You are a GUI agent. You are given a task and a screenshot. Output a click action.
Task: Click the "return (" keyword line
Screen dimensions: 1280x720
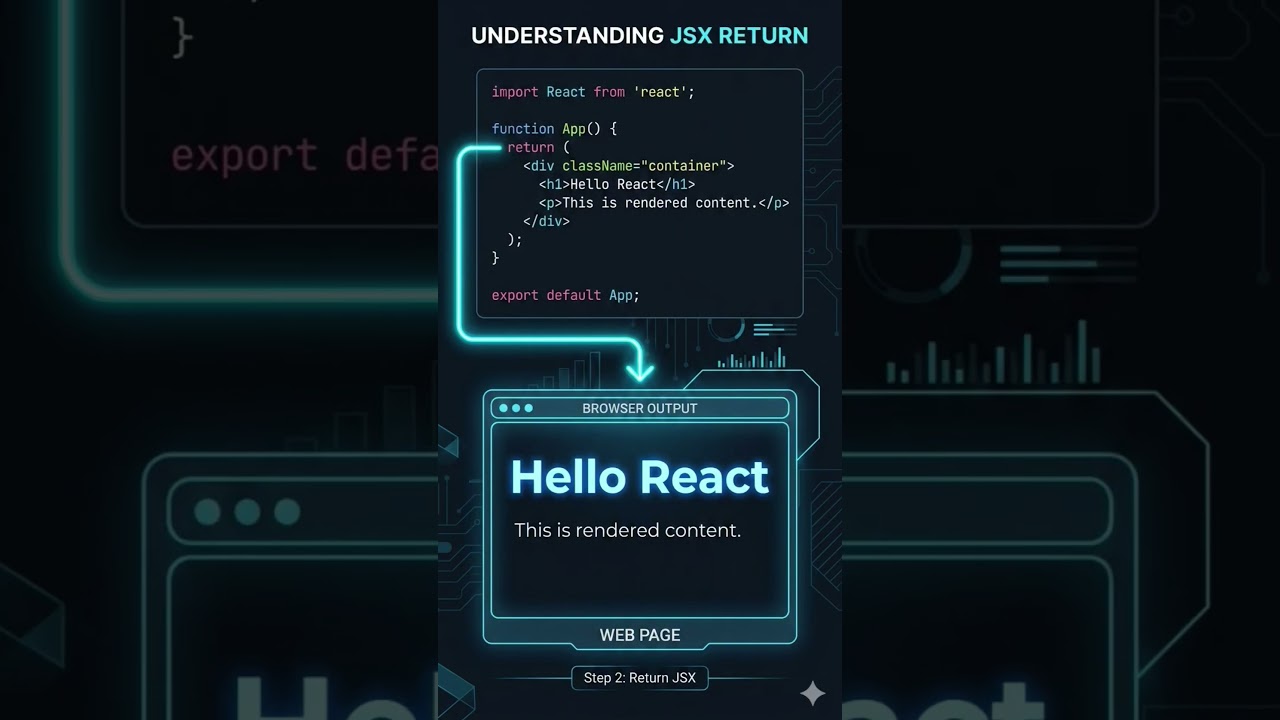tap(538, 147)
